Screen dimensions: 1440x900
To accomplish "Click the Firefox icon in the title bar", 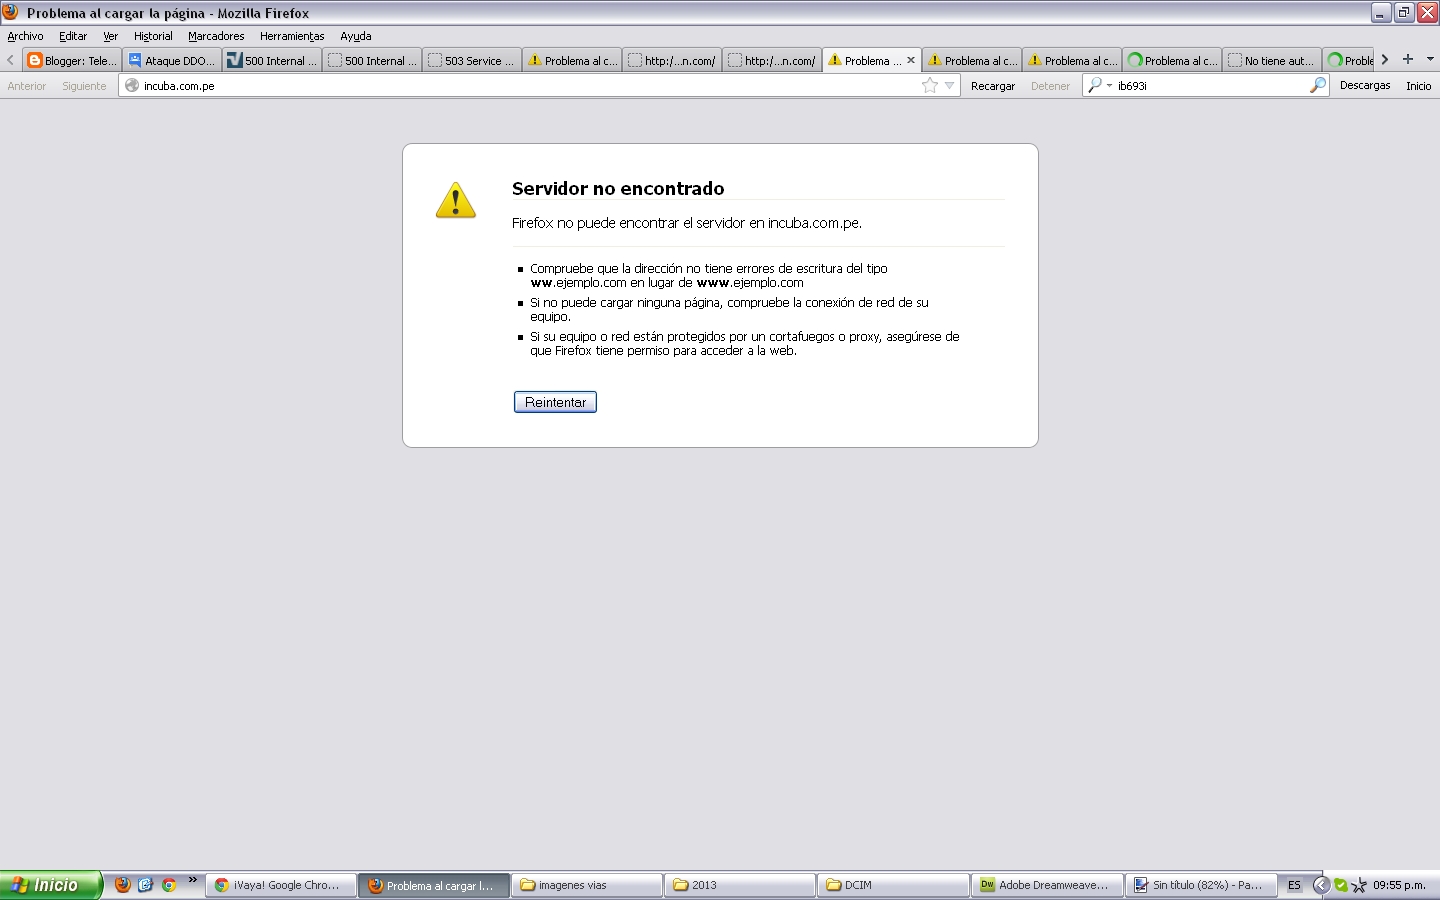I will point(11,13).
